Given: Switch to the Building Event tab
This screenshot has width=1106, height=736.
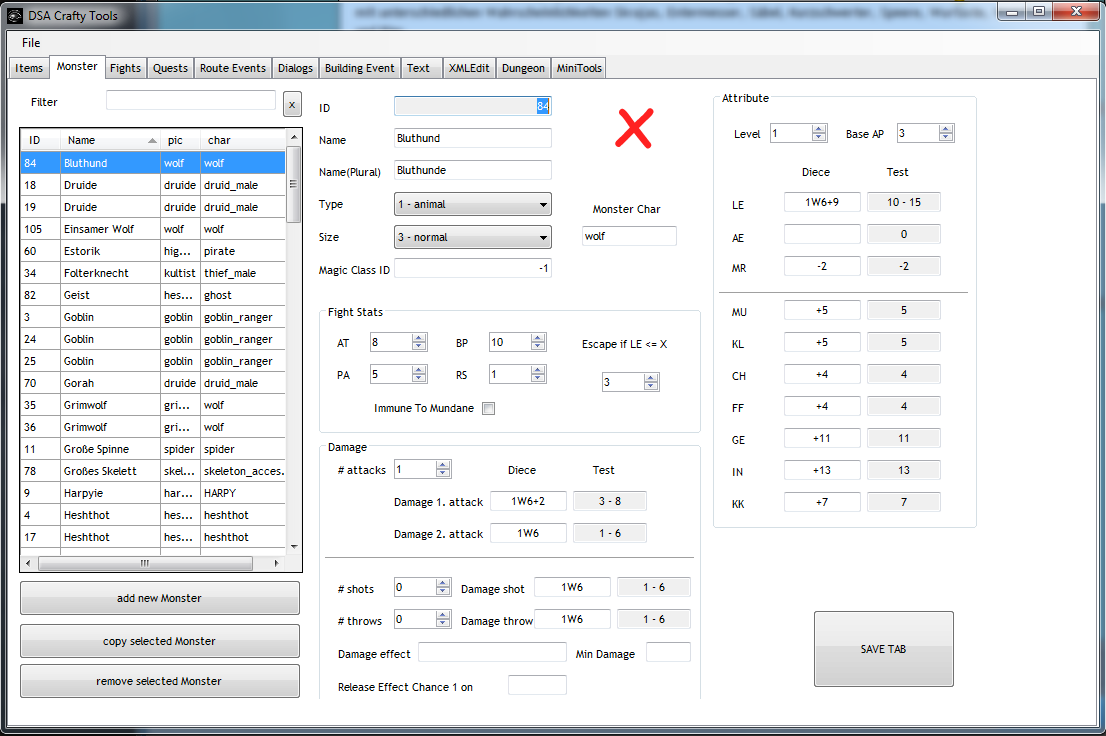Looking at the screenshot, I should [x=360, y=68].
